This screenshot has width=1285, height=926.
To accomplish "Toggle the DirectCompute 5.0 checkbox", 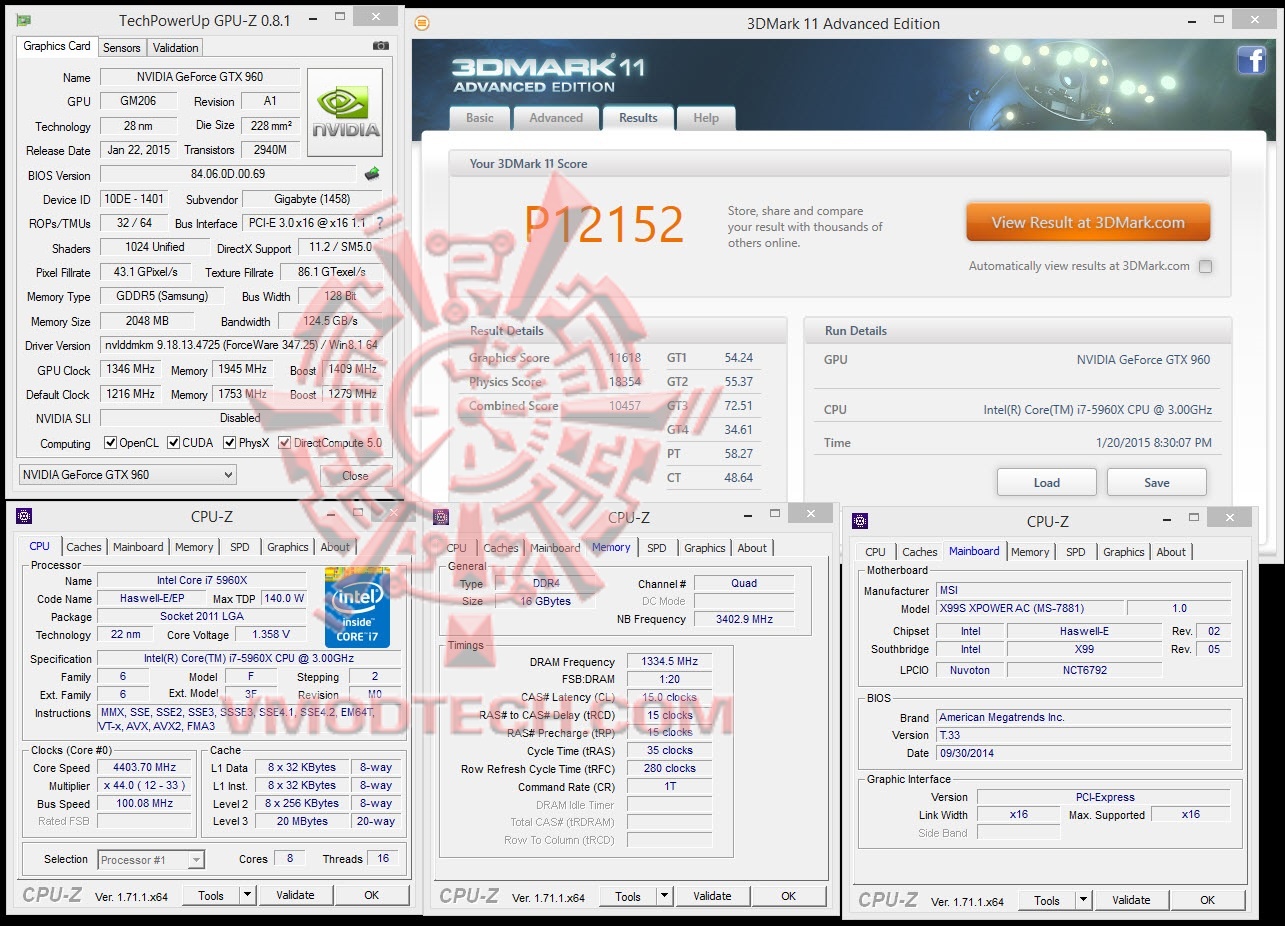I will point(285,443).
